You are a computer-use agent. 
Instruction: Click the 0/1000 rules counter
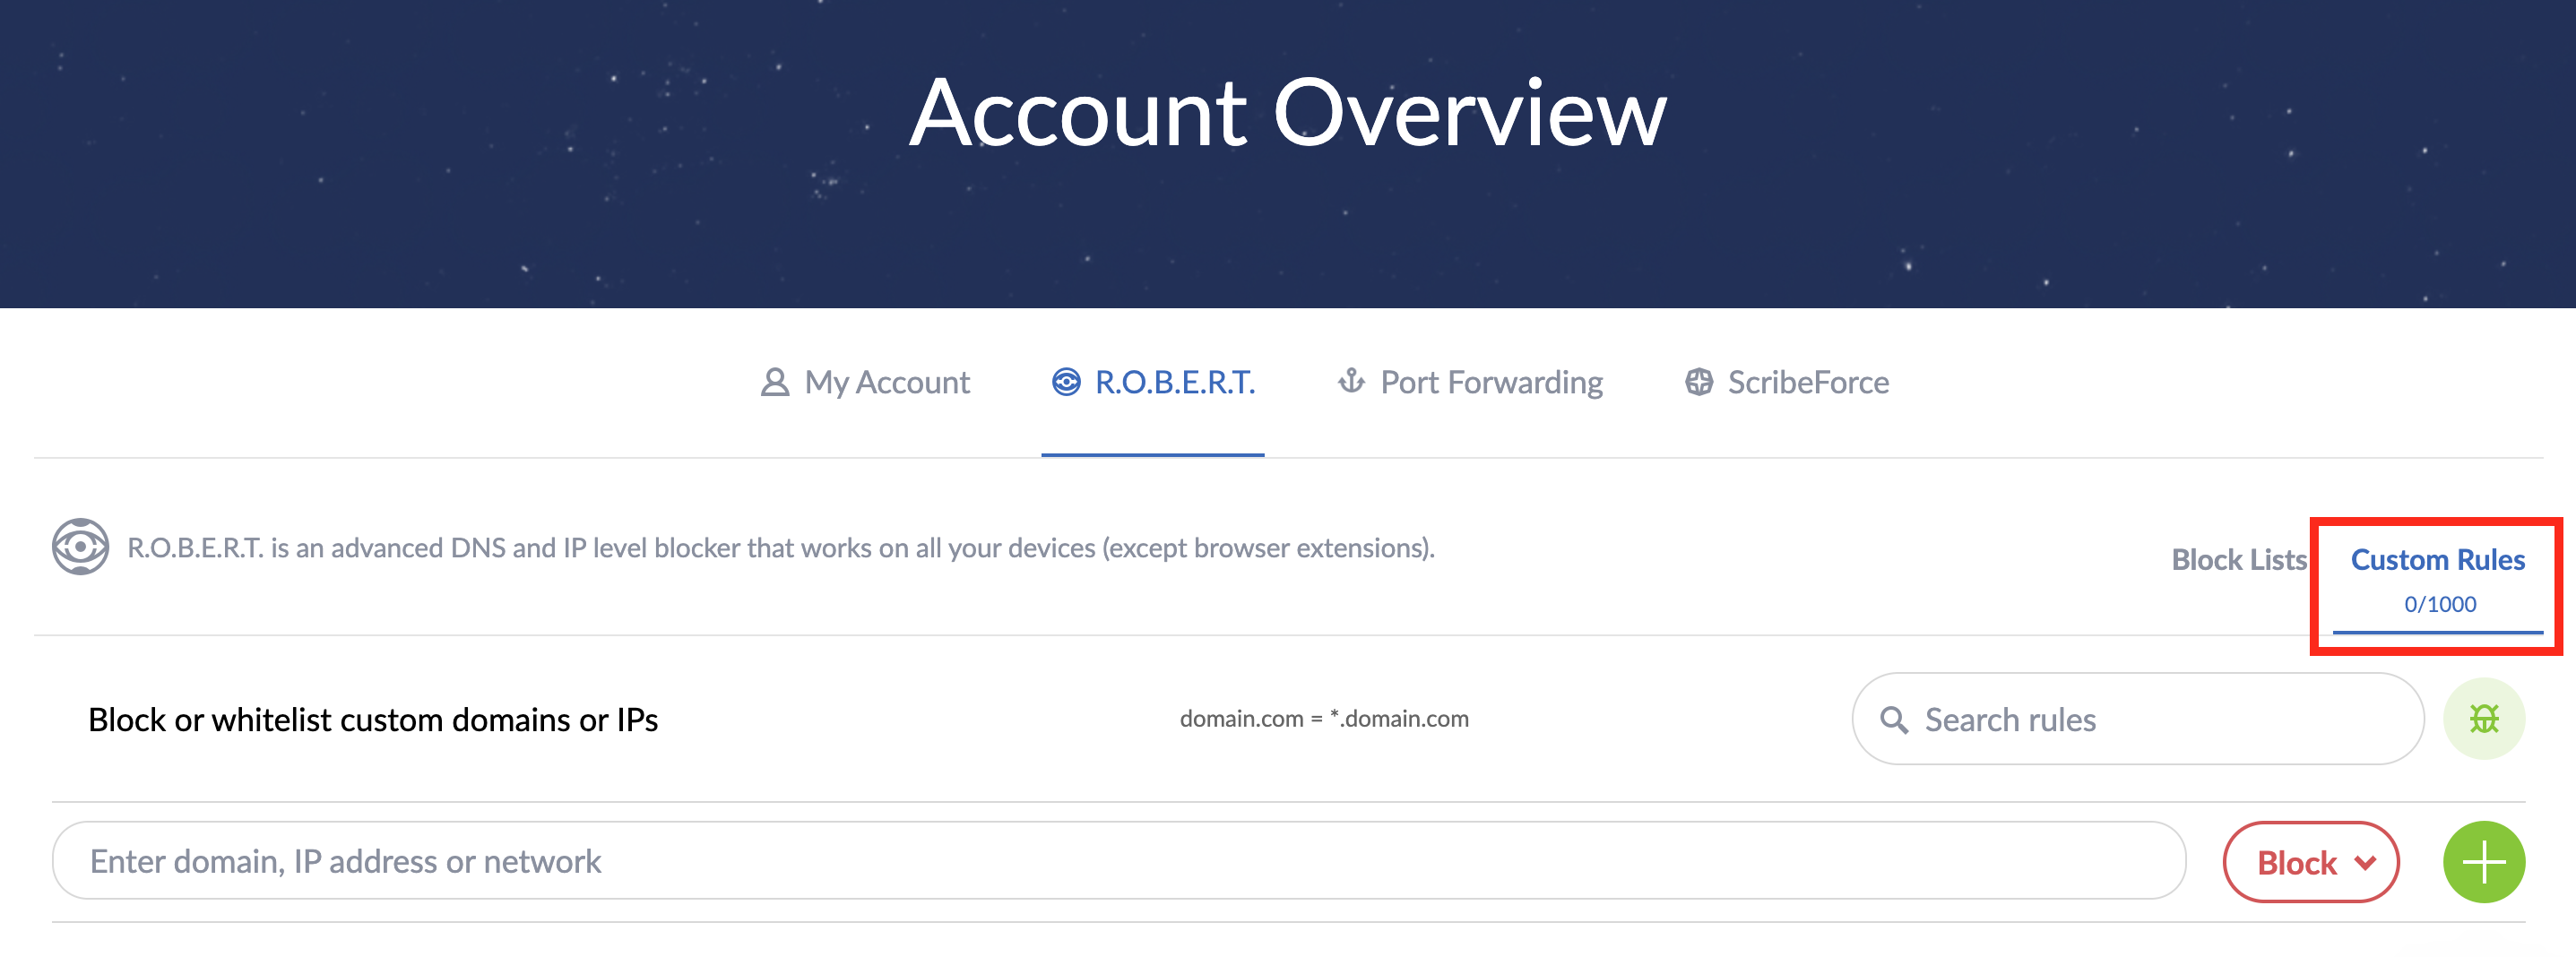(2439, 604)
